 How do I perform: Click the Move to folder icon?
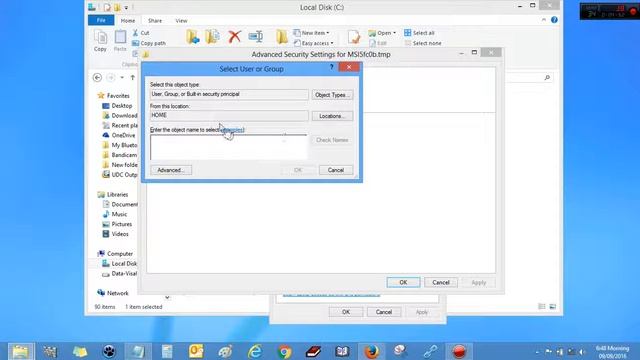pos(193,37)
